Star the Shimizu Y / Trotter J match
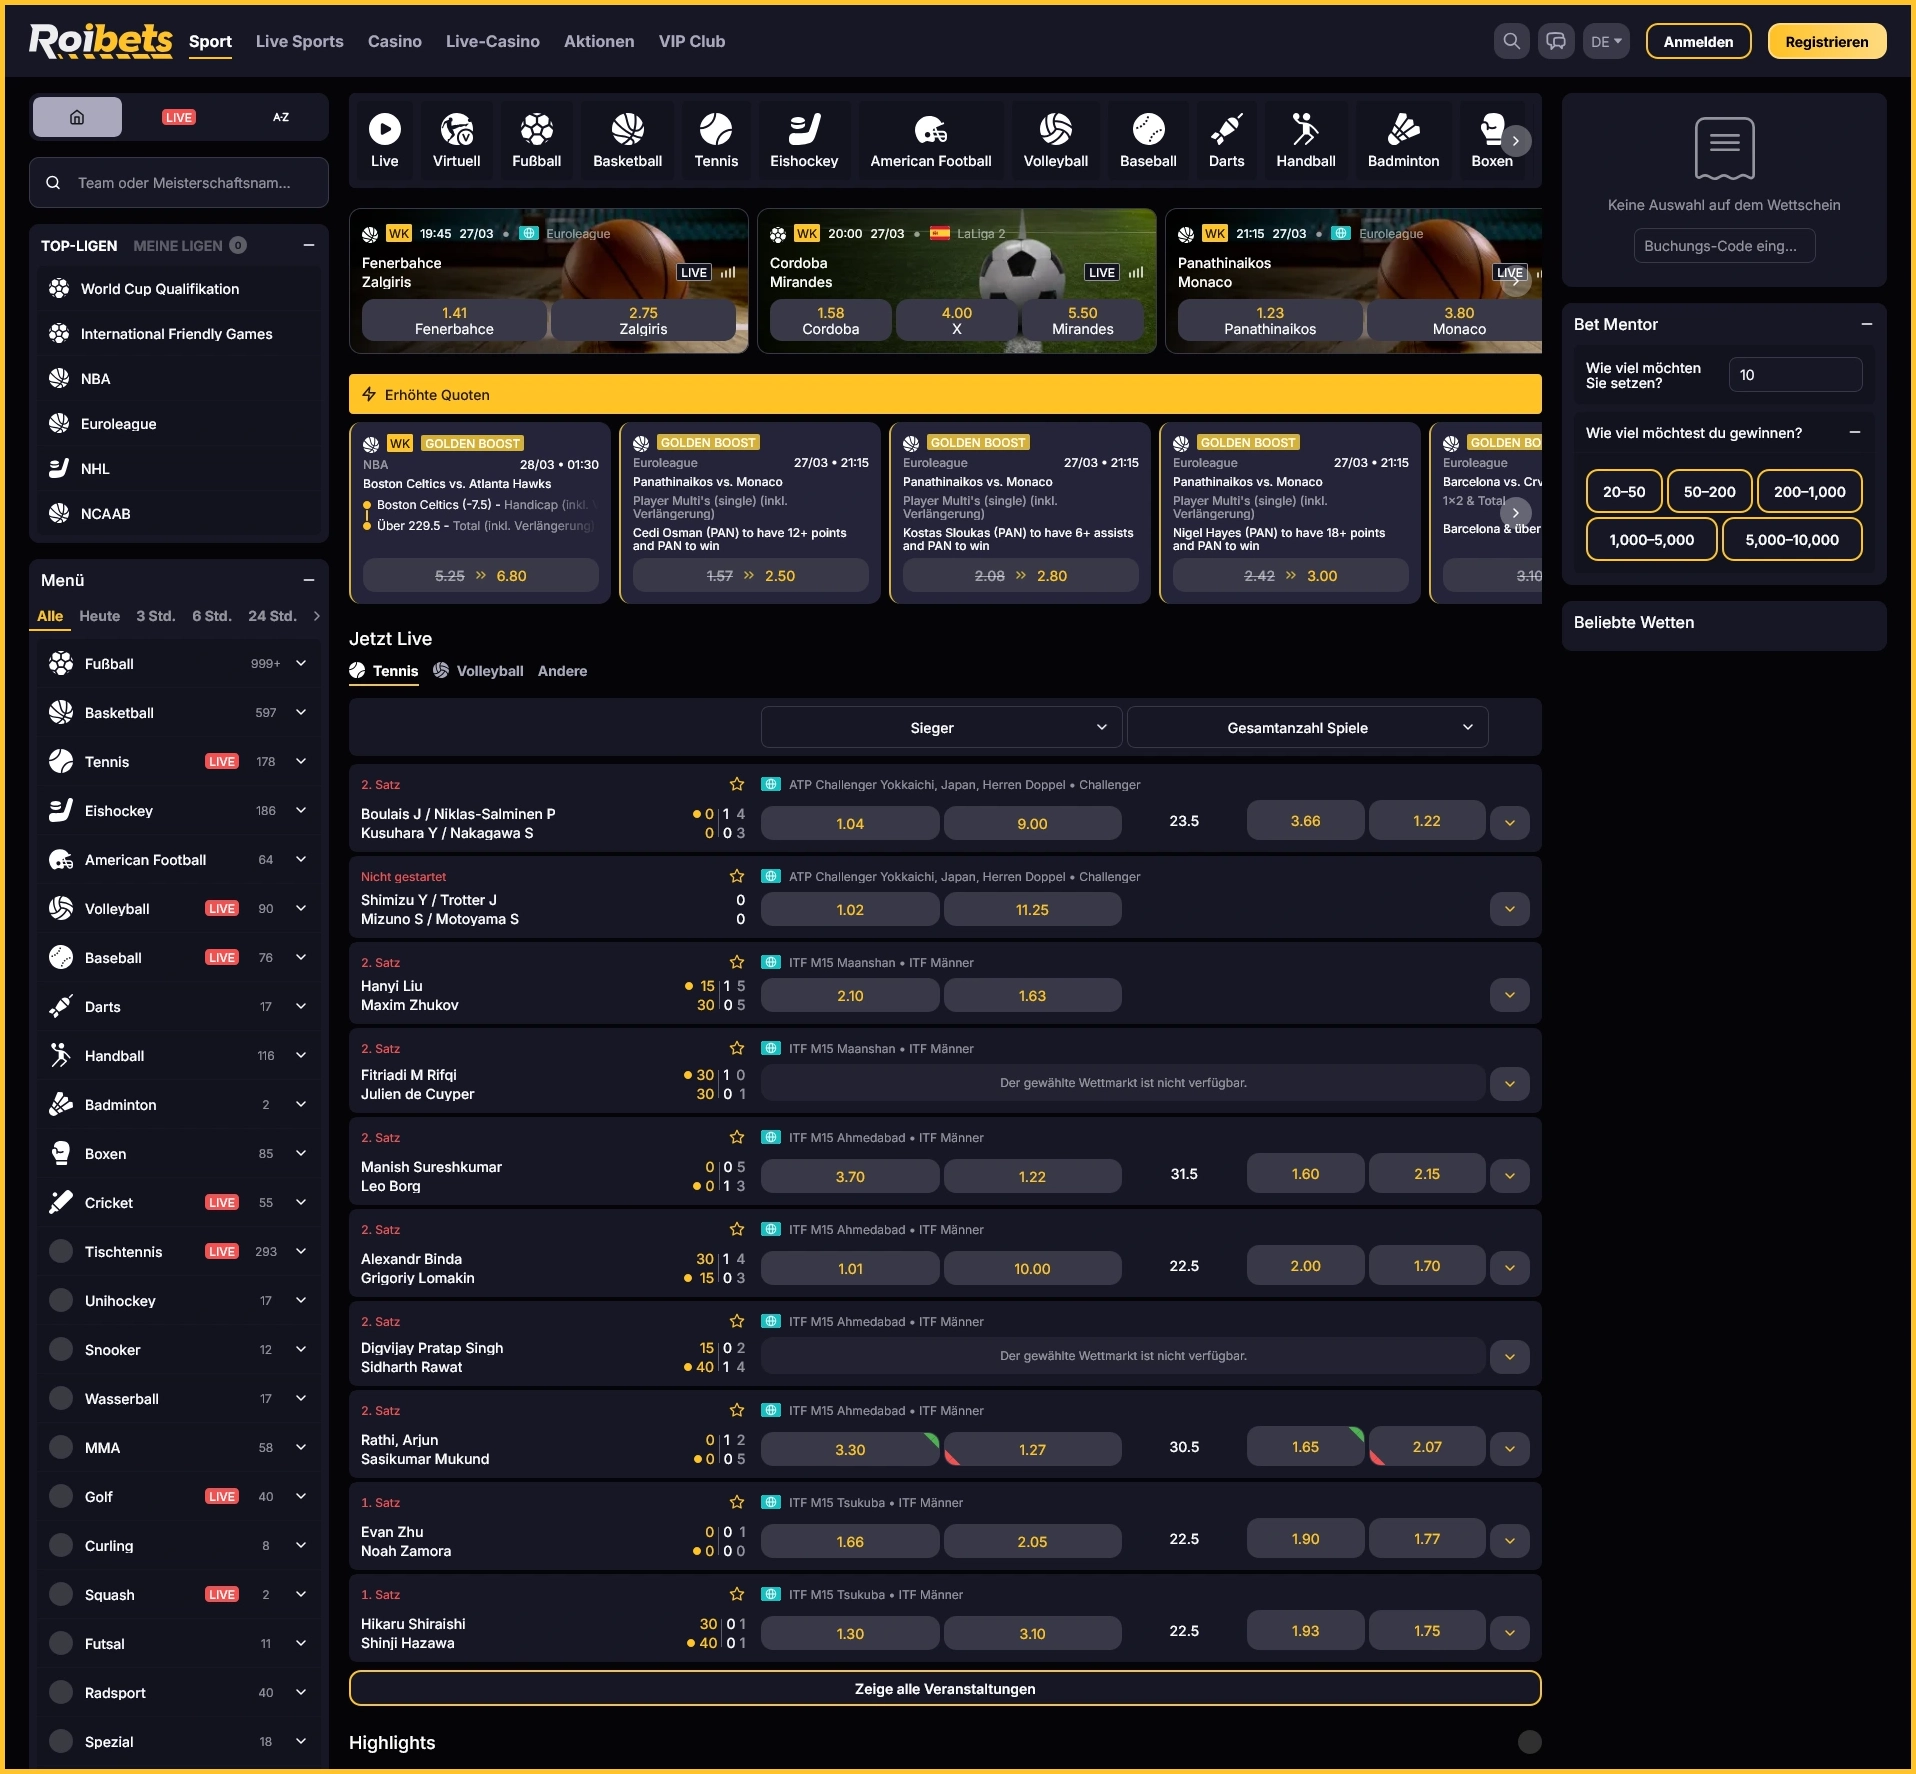 click(737, 876)
